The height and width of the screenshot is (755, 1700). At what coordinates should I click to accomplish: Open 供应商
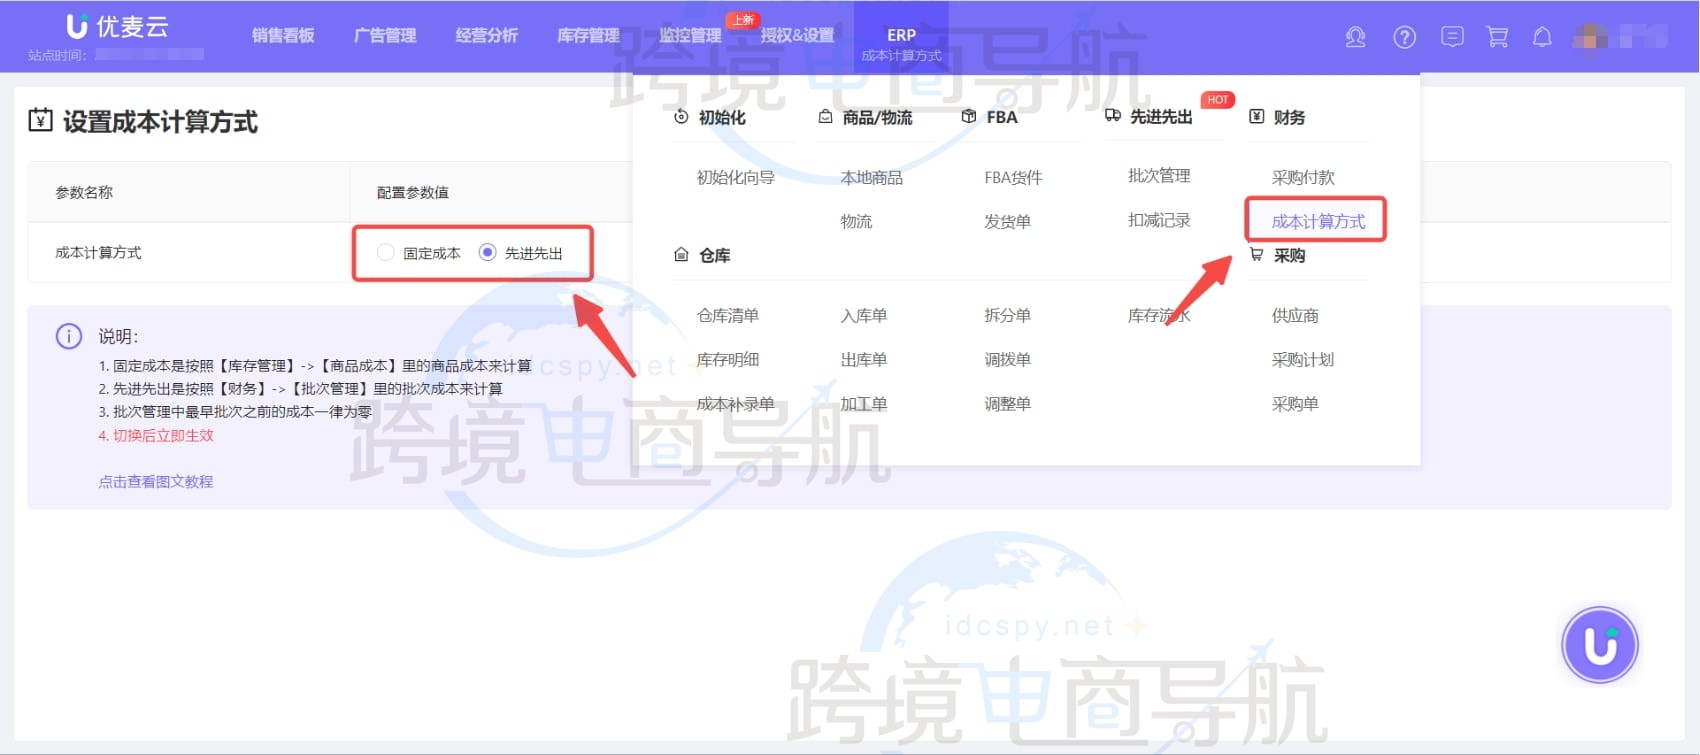tap(1295, 316)
